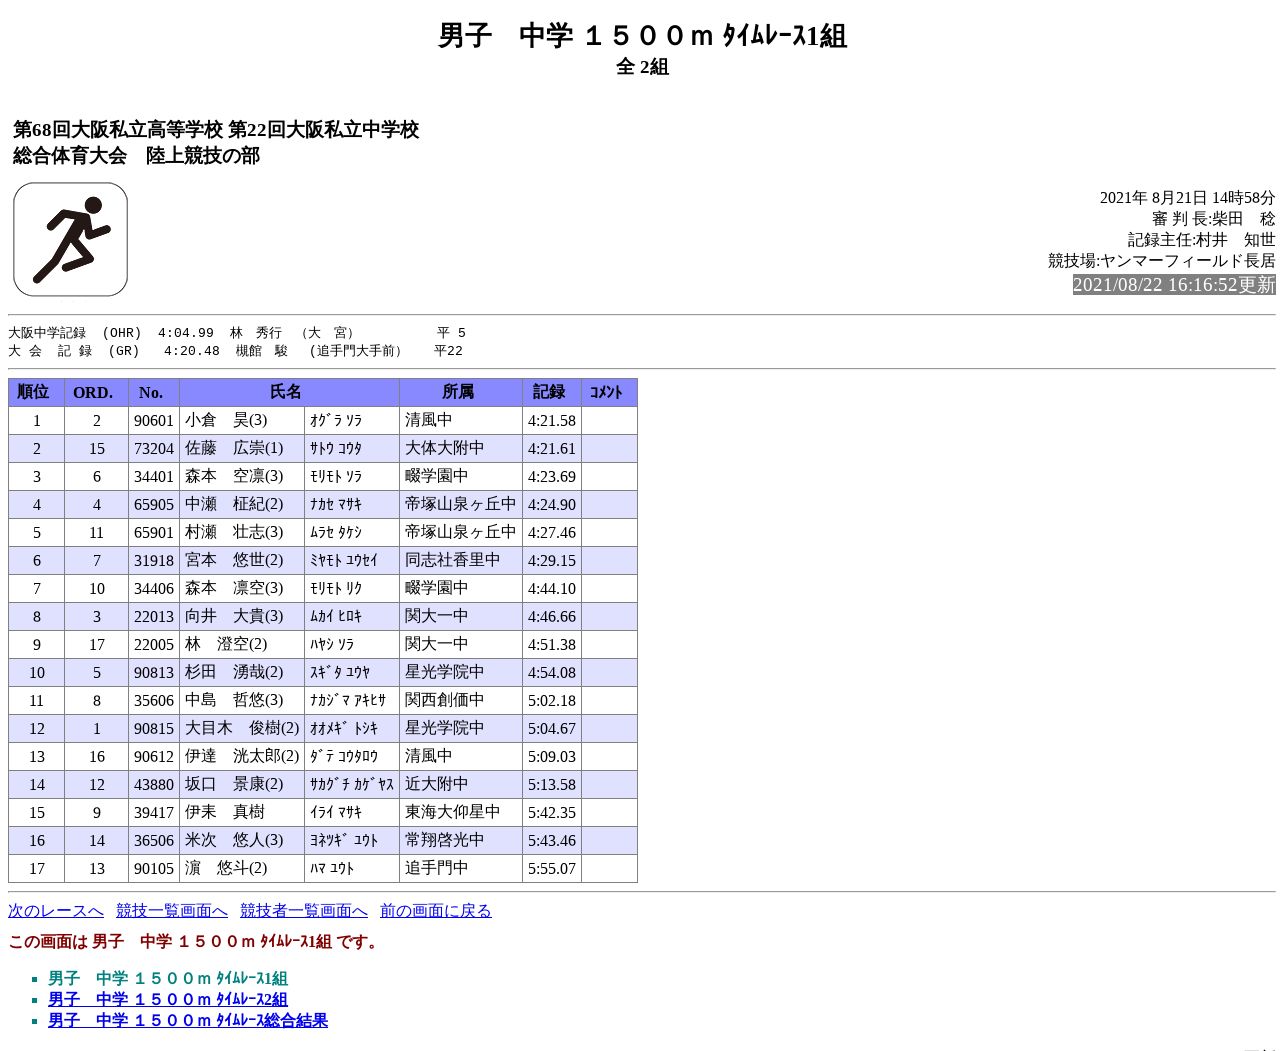The height and width of the screenshot is (1051, 1284).
Task: Click bib number 43880
Action: [154, 785]
